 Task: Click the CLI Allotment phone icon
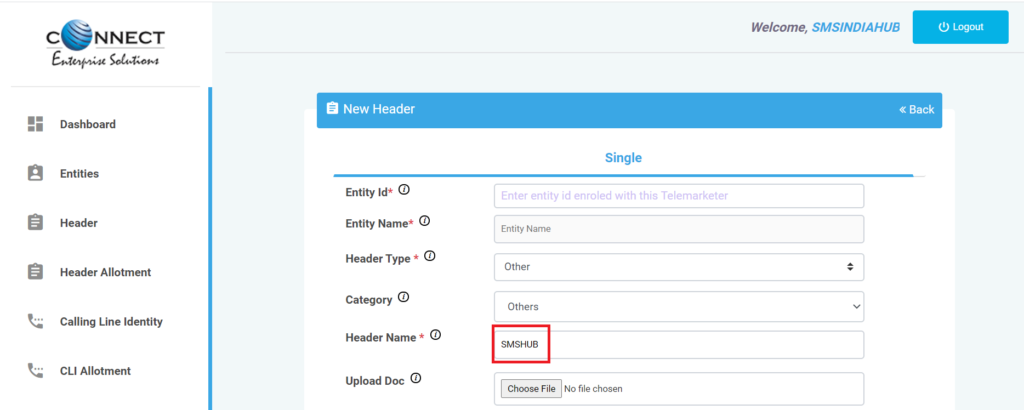(35, 370)
